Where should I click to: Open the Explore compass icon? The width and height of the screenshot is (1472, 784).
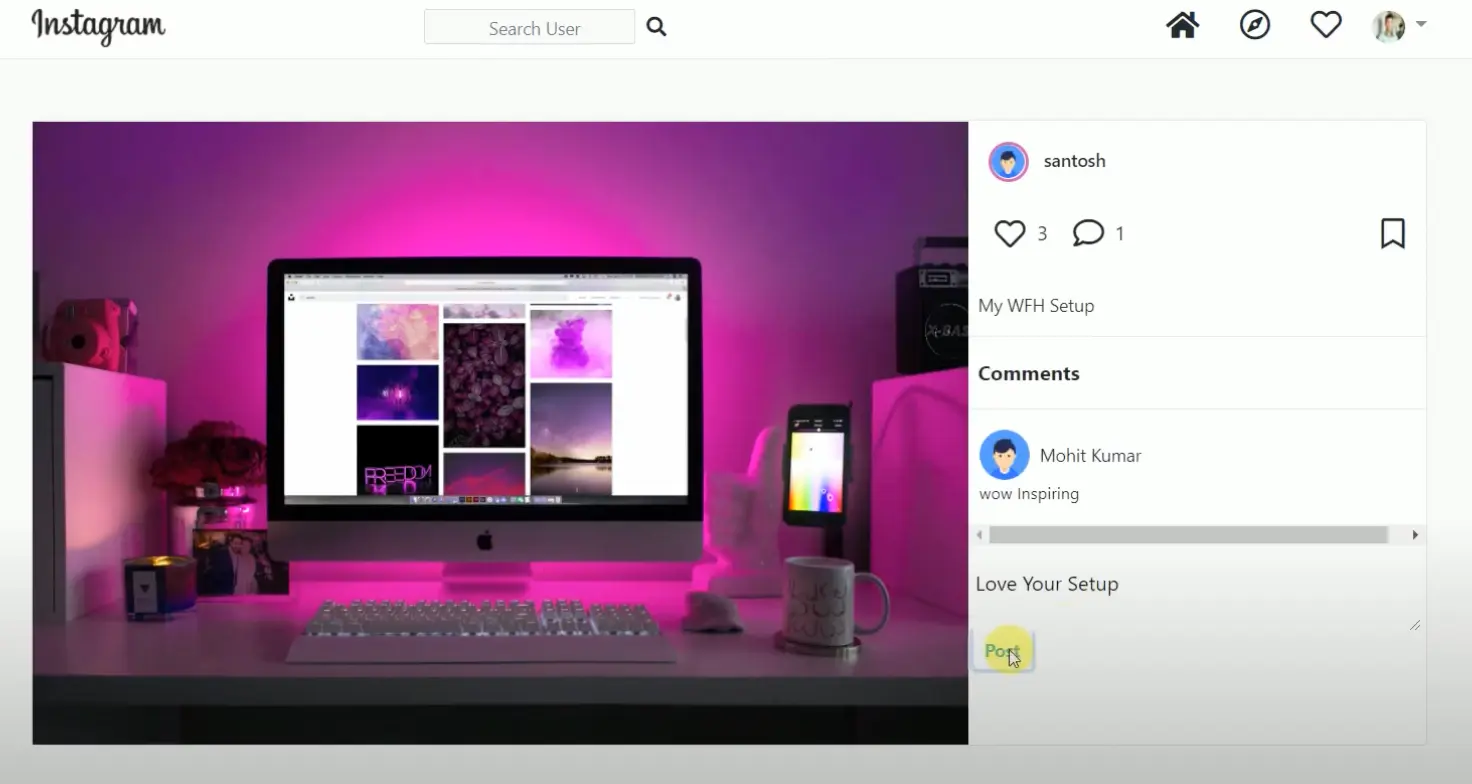pos(1255,25)
